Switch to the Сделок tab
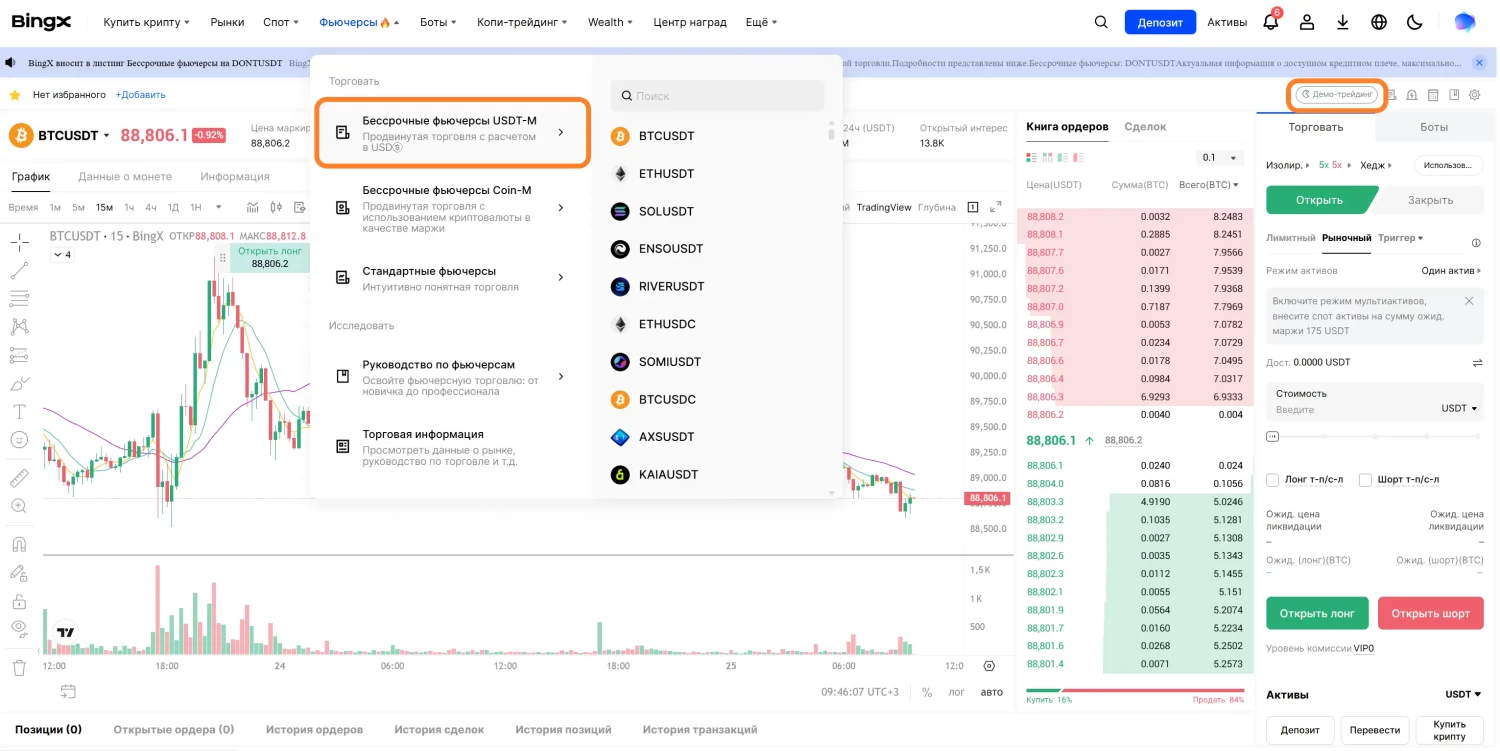This screenshot has height=751, width=1500. pos(1145,126)
